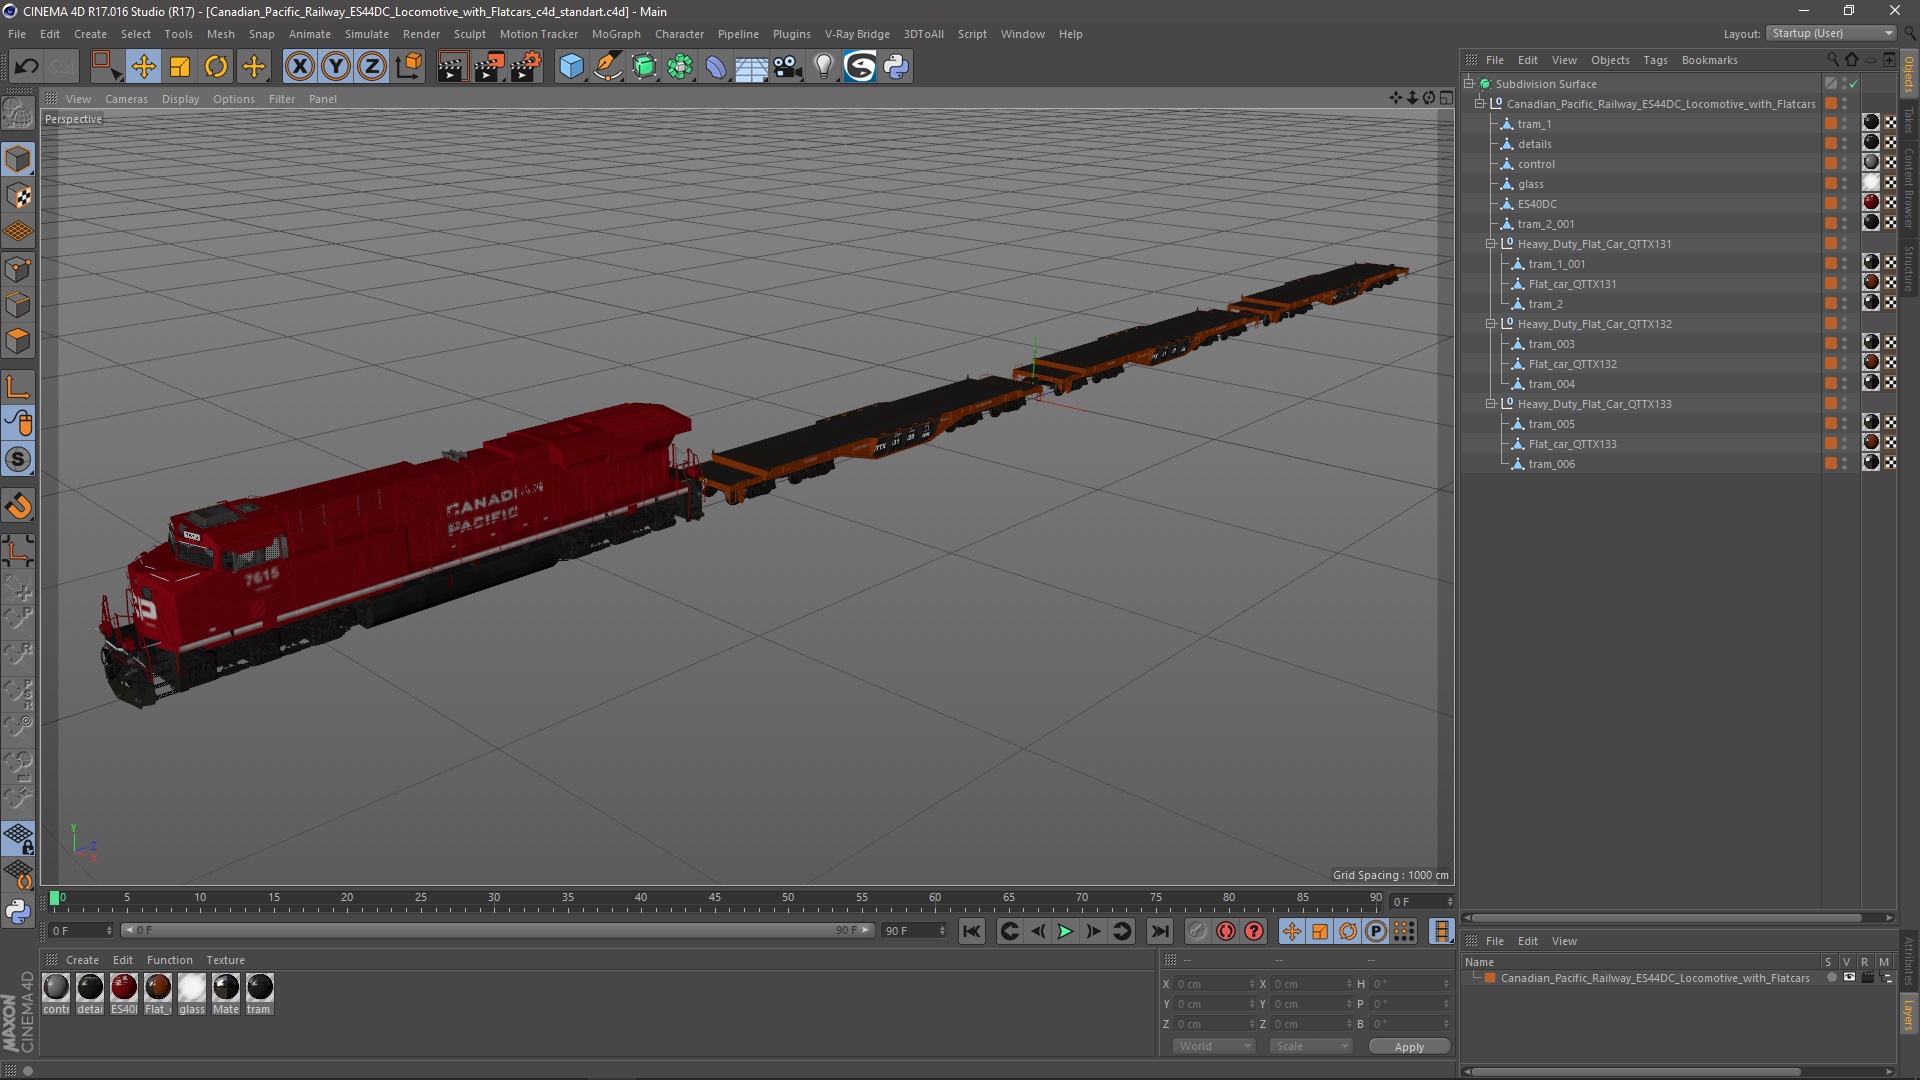This screenshot has width=1920, height=1080.
Task: Open the V-Ray Bridge menu
Action: pyautogui.click(x=857, y=33)
